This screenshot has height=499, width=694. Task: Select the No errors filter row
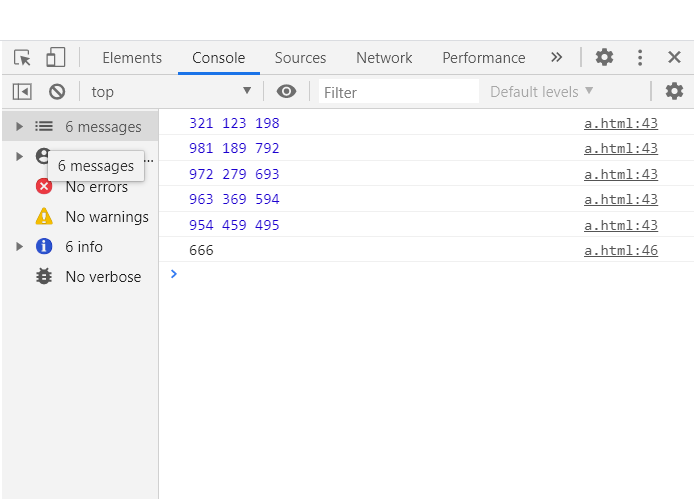pos(80,187)
